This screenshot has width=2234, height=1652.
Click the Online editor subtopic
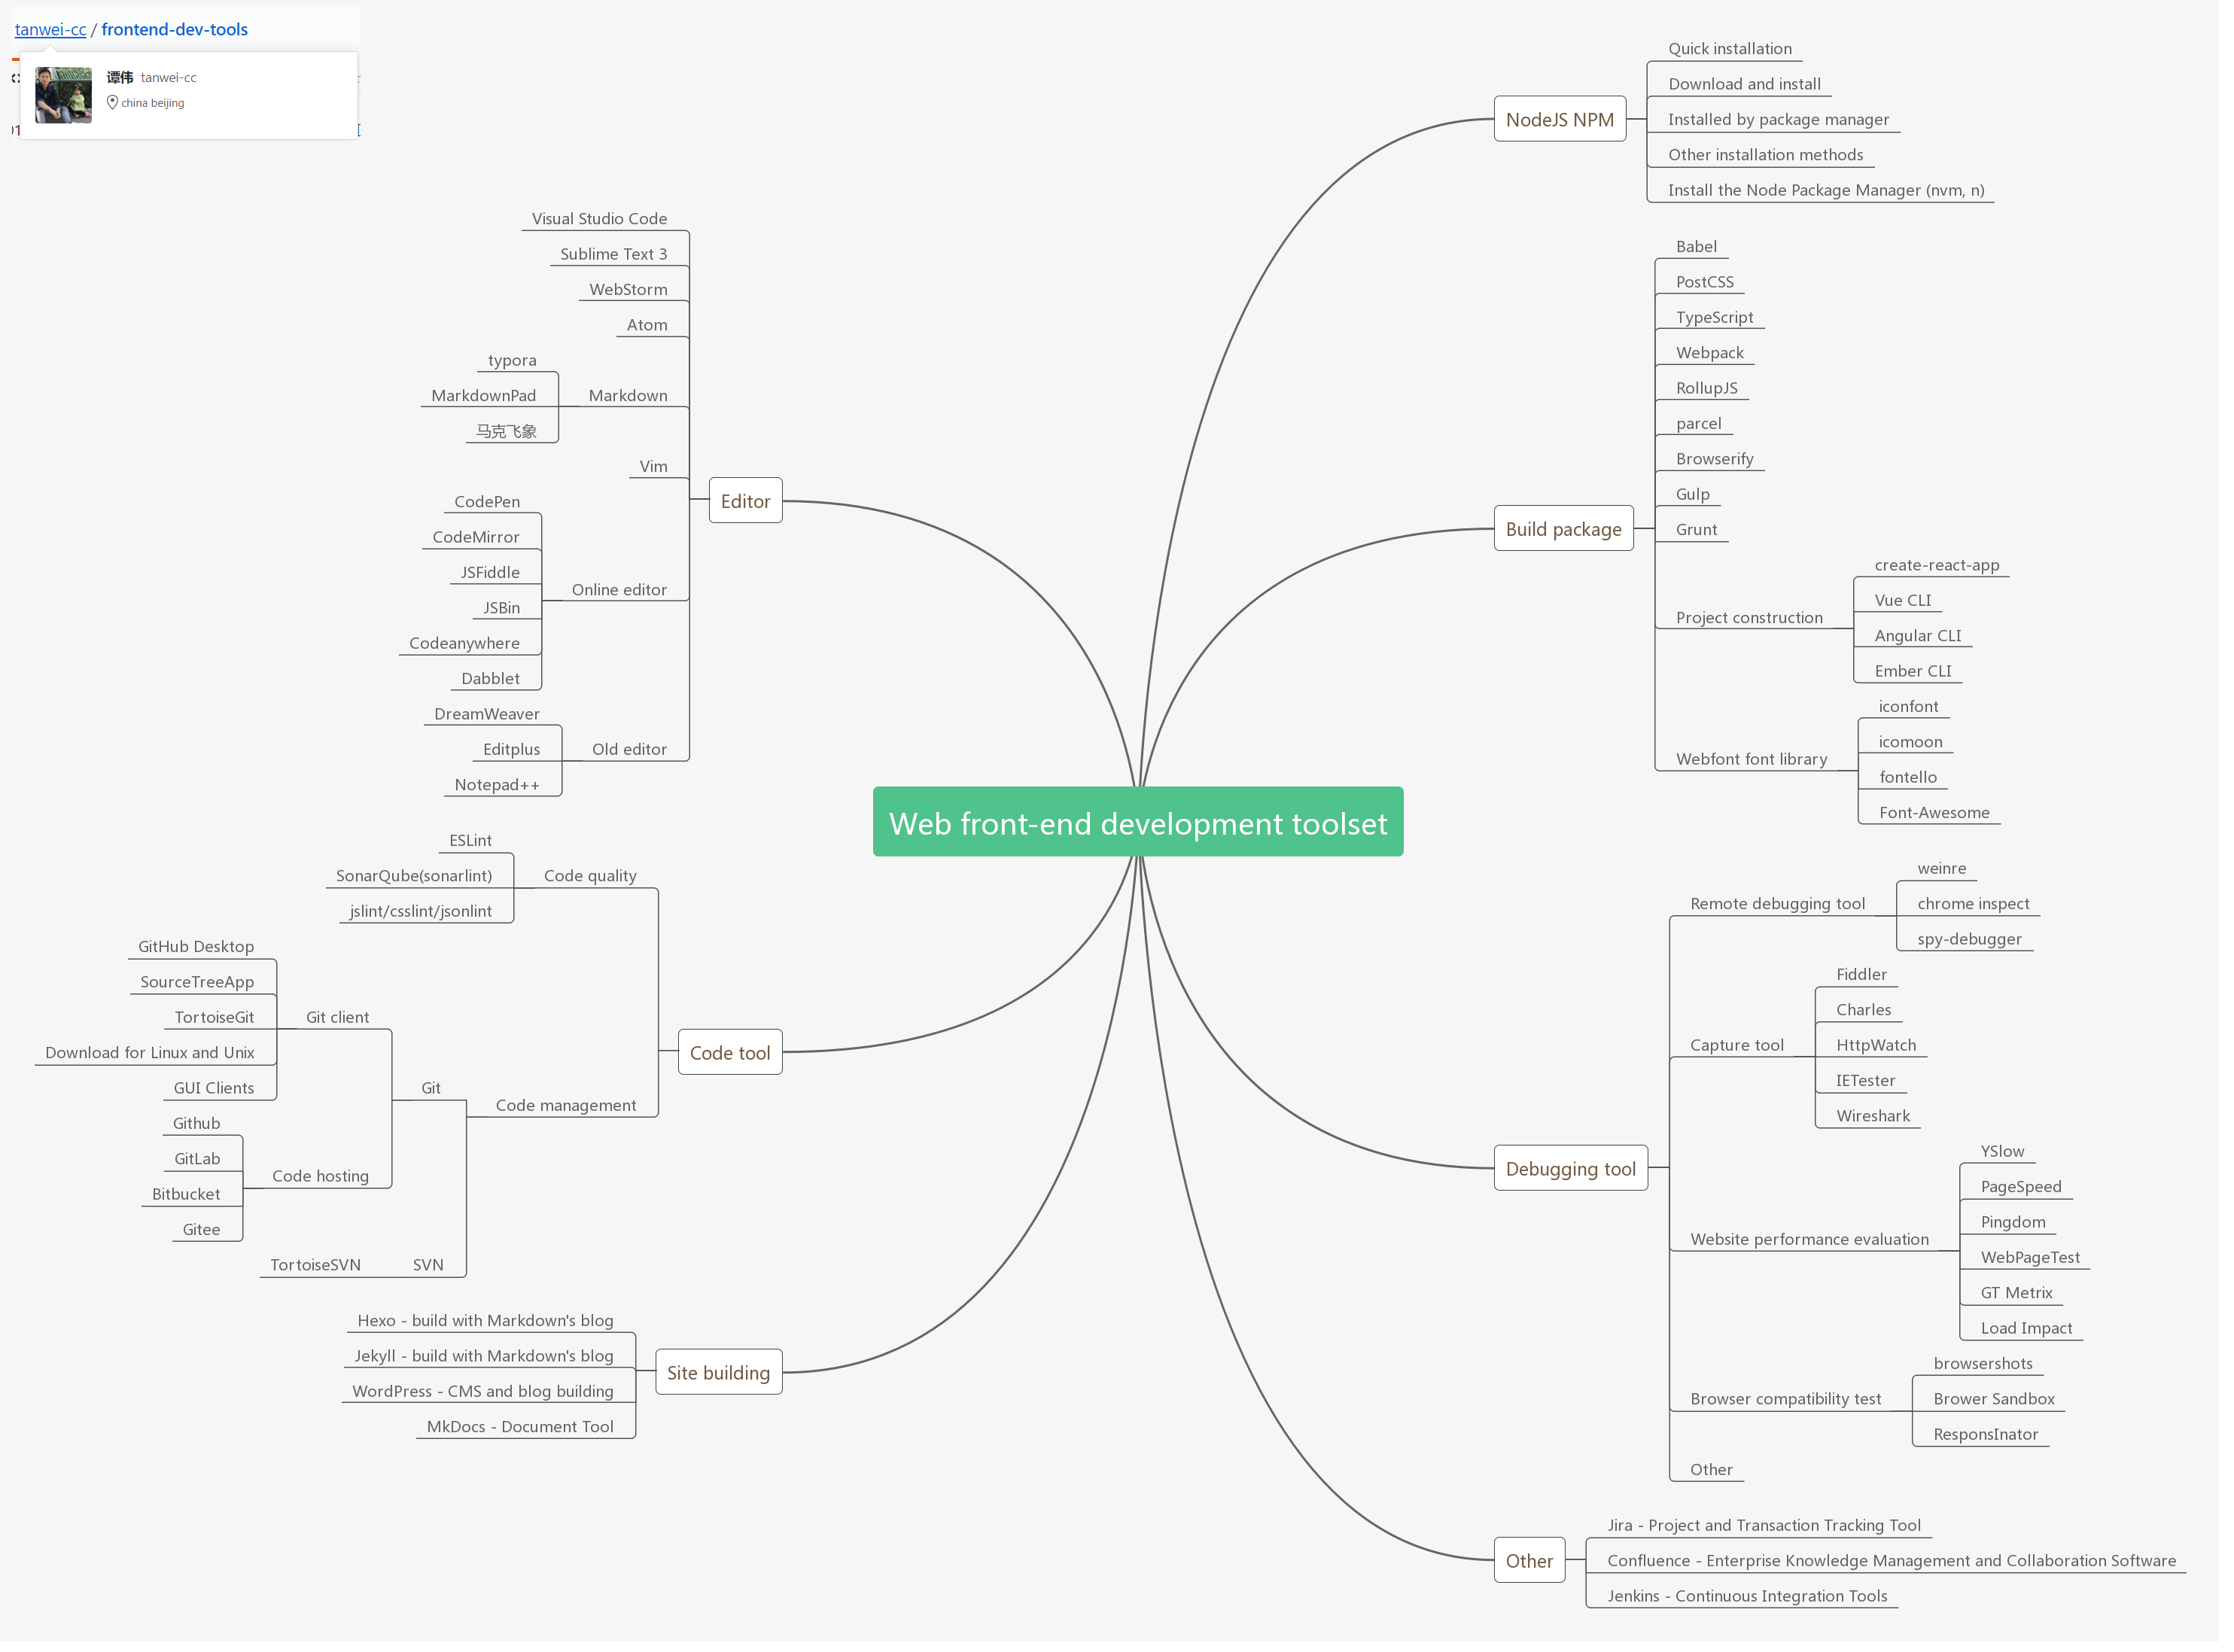(623, 593)
